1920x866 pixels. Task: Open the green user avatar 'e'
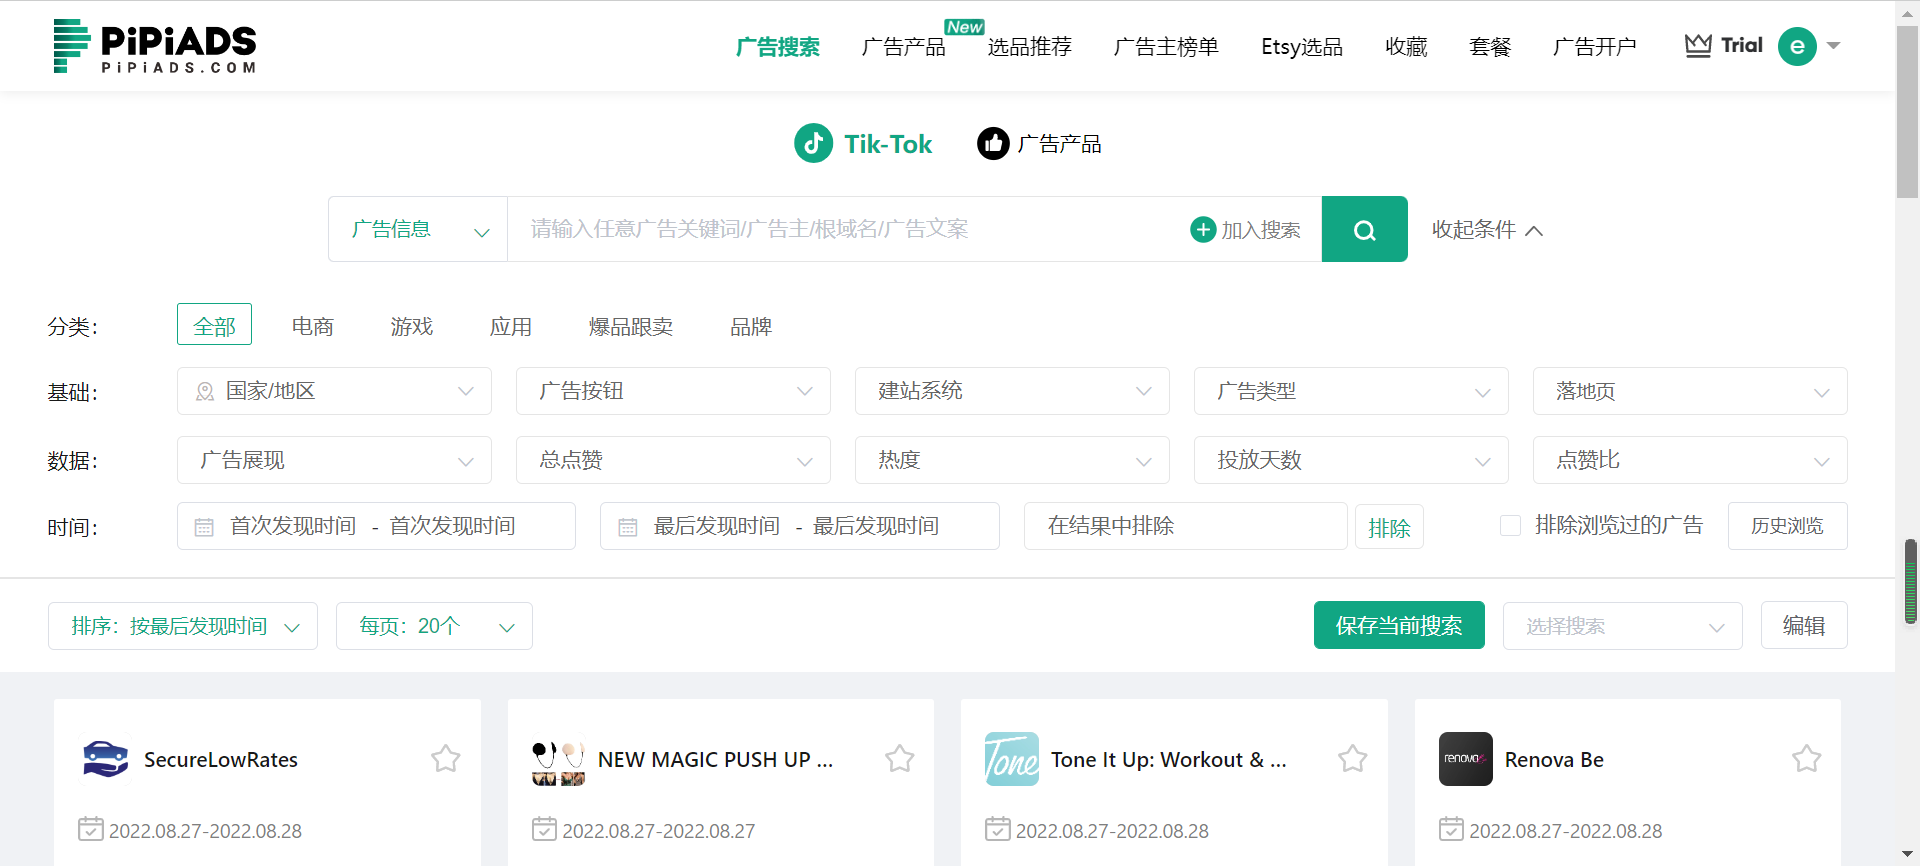(1797, 46)
